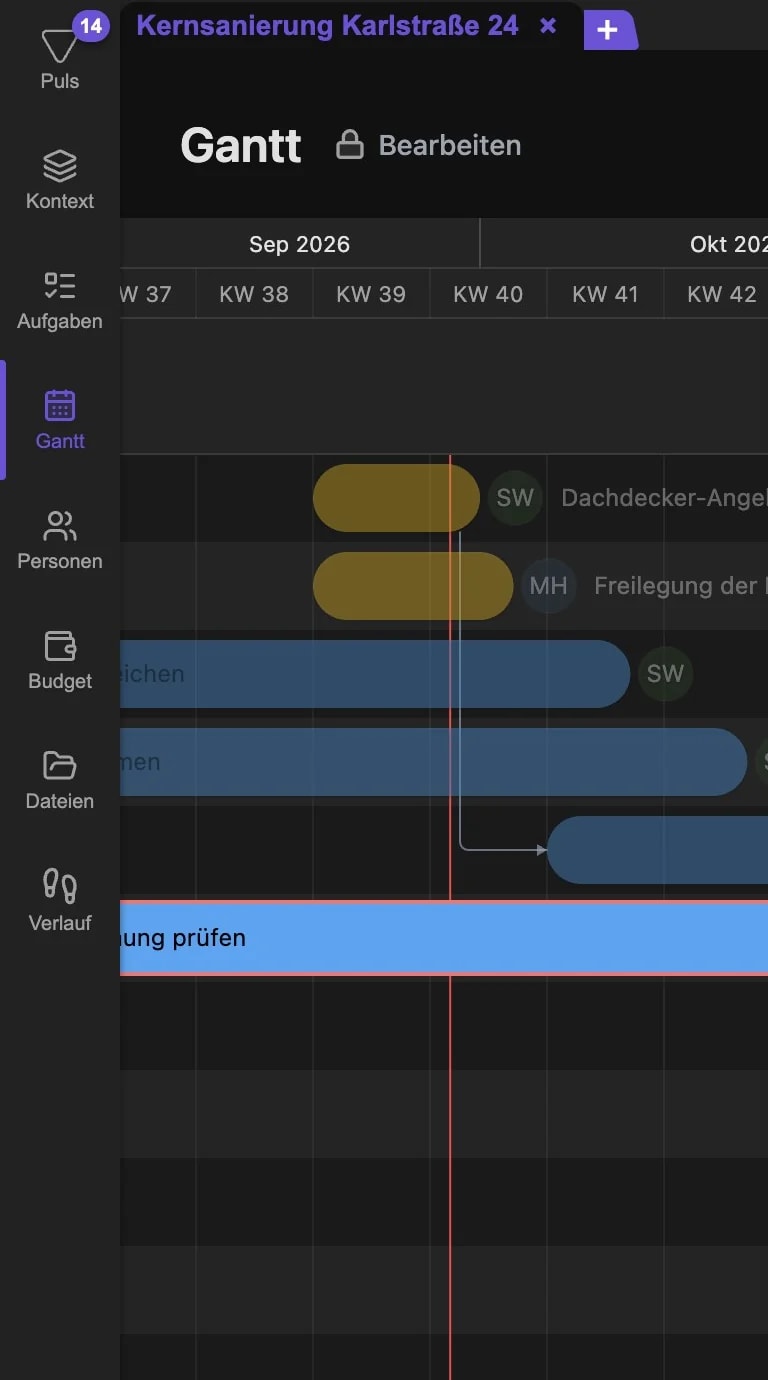Click the KW 40 week header
The width and height of the screenshot is (768, 1380).
[488, 294]
